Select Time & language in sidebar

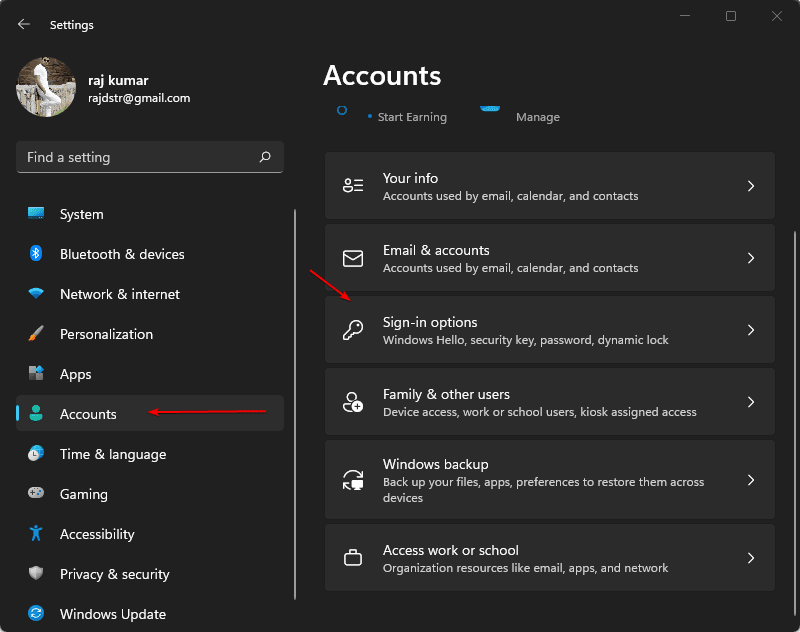pos(112,454)
